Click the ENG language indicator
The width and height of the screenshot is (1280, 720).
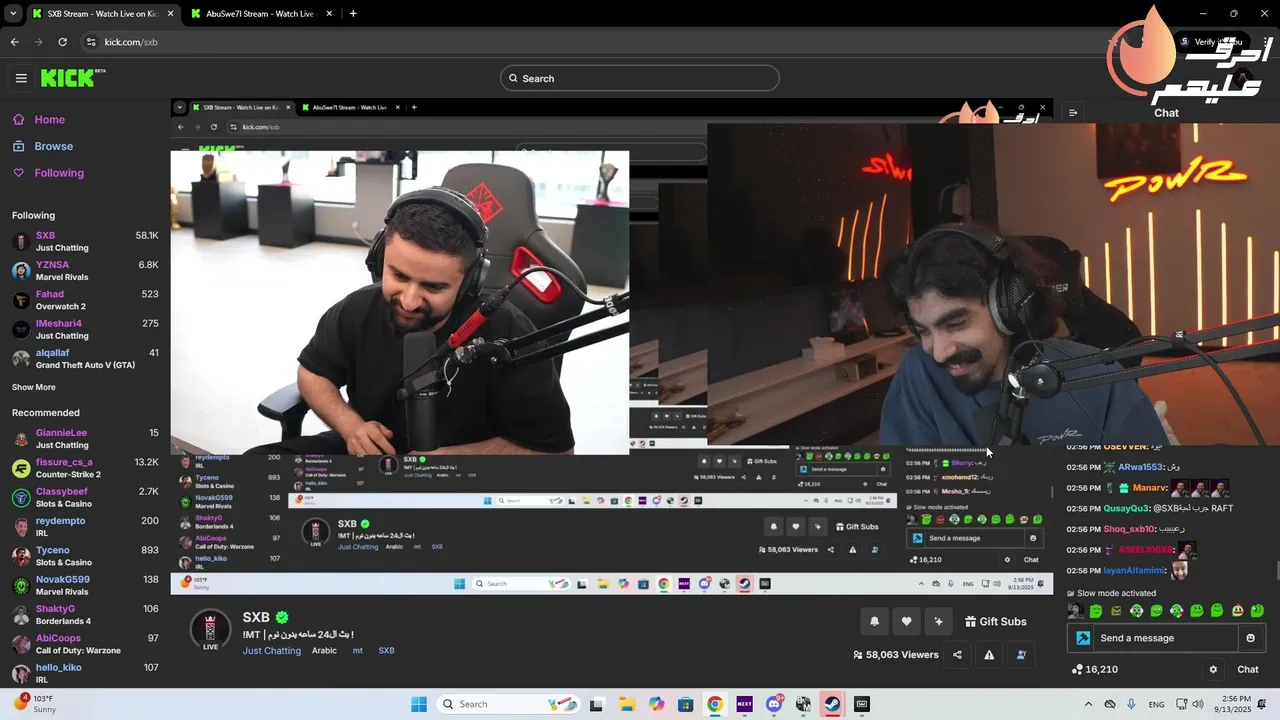coord(1156,704)
